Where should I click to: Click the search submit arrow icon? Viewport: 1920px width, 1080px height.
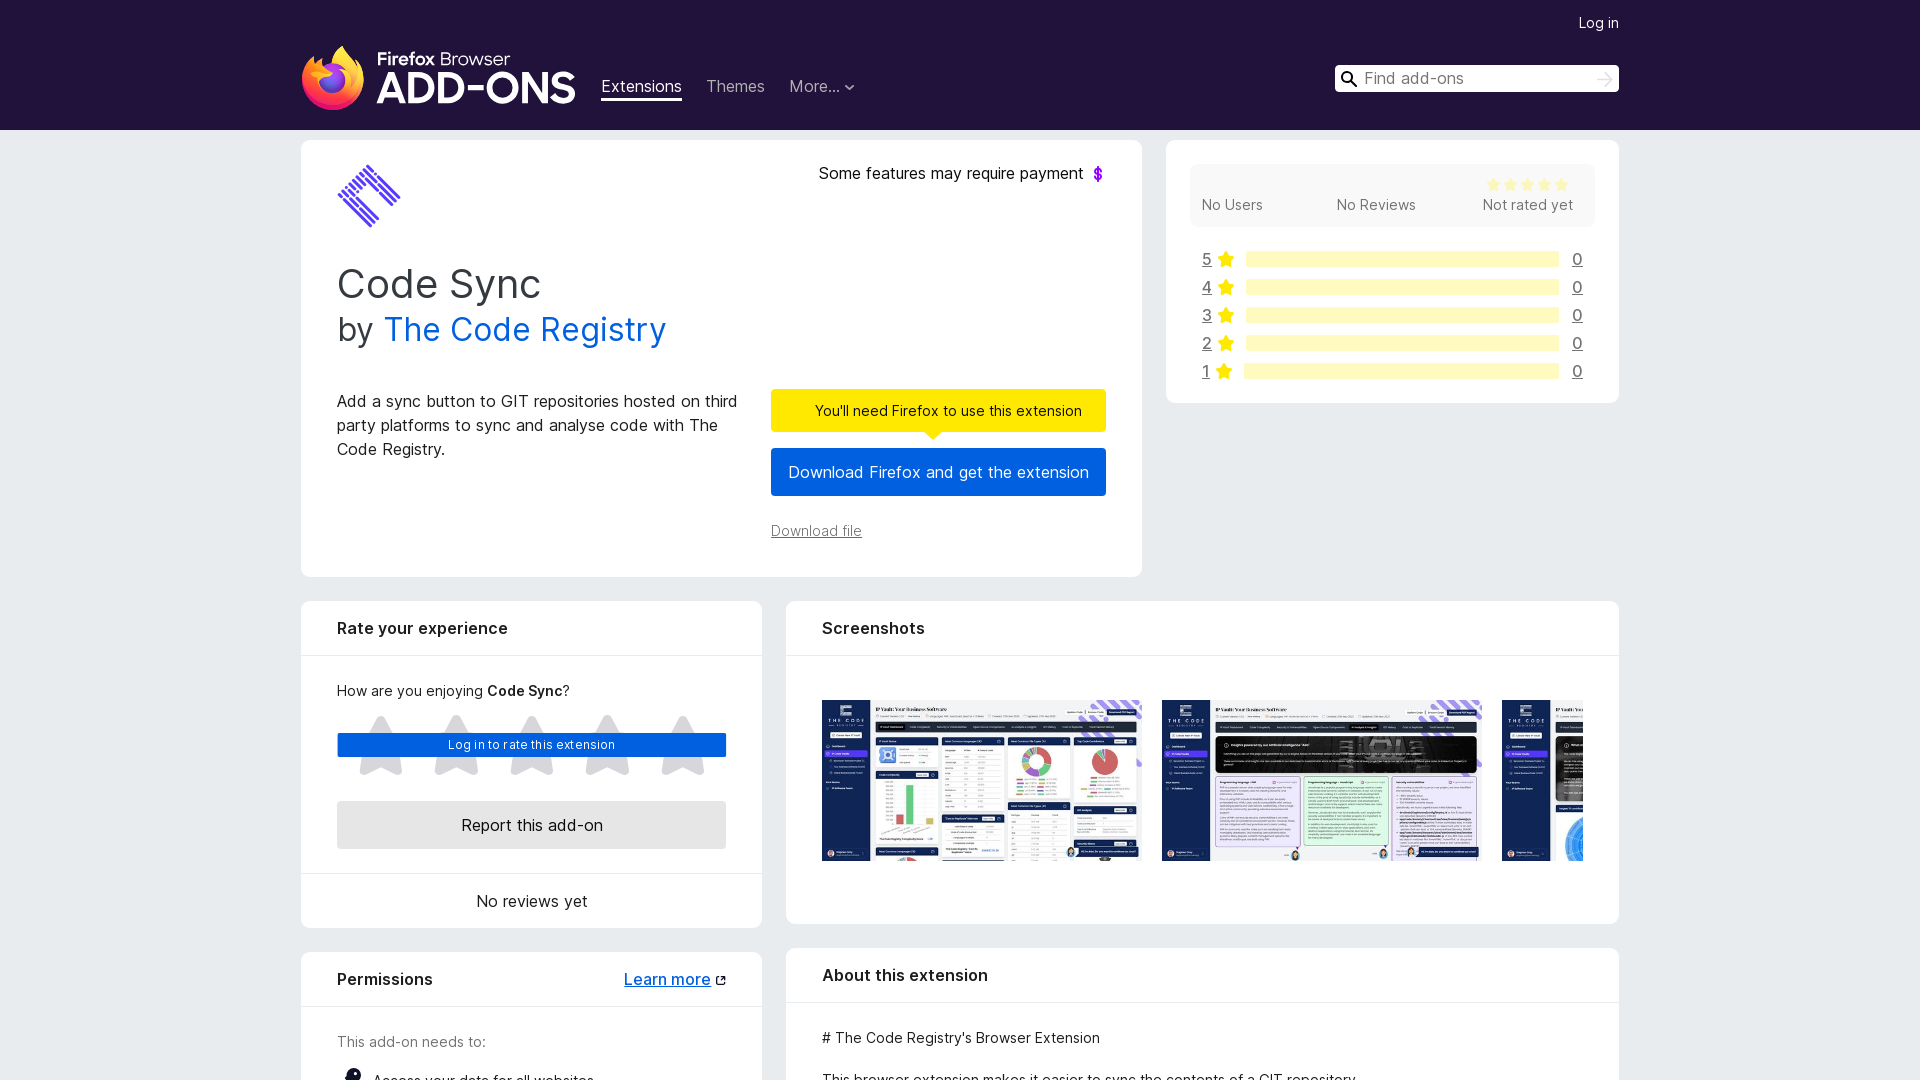[1604, 79]
